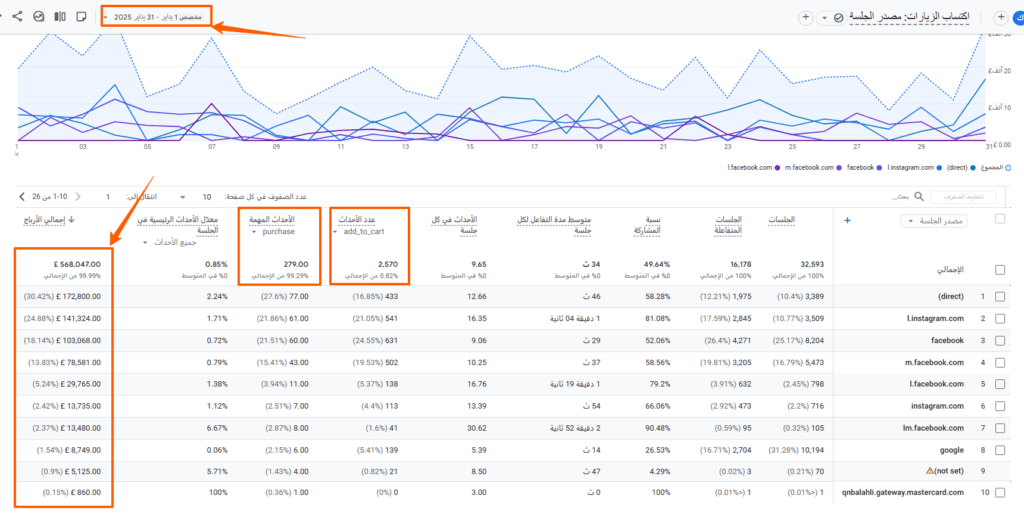The height and width of the screenshot is (514, 1024).
Task: Click the l.instagram.com engagement rate 81.08%
Action: point(658,319)
